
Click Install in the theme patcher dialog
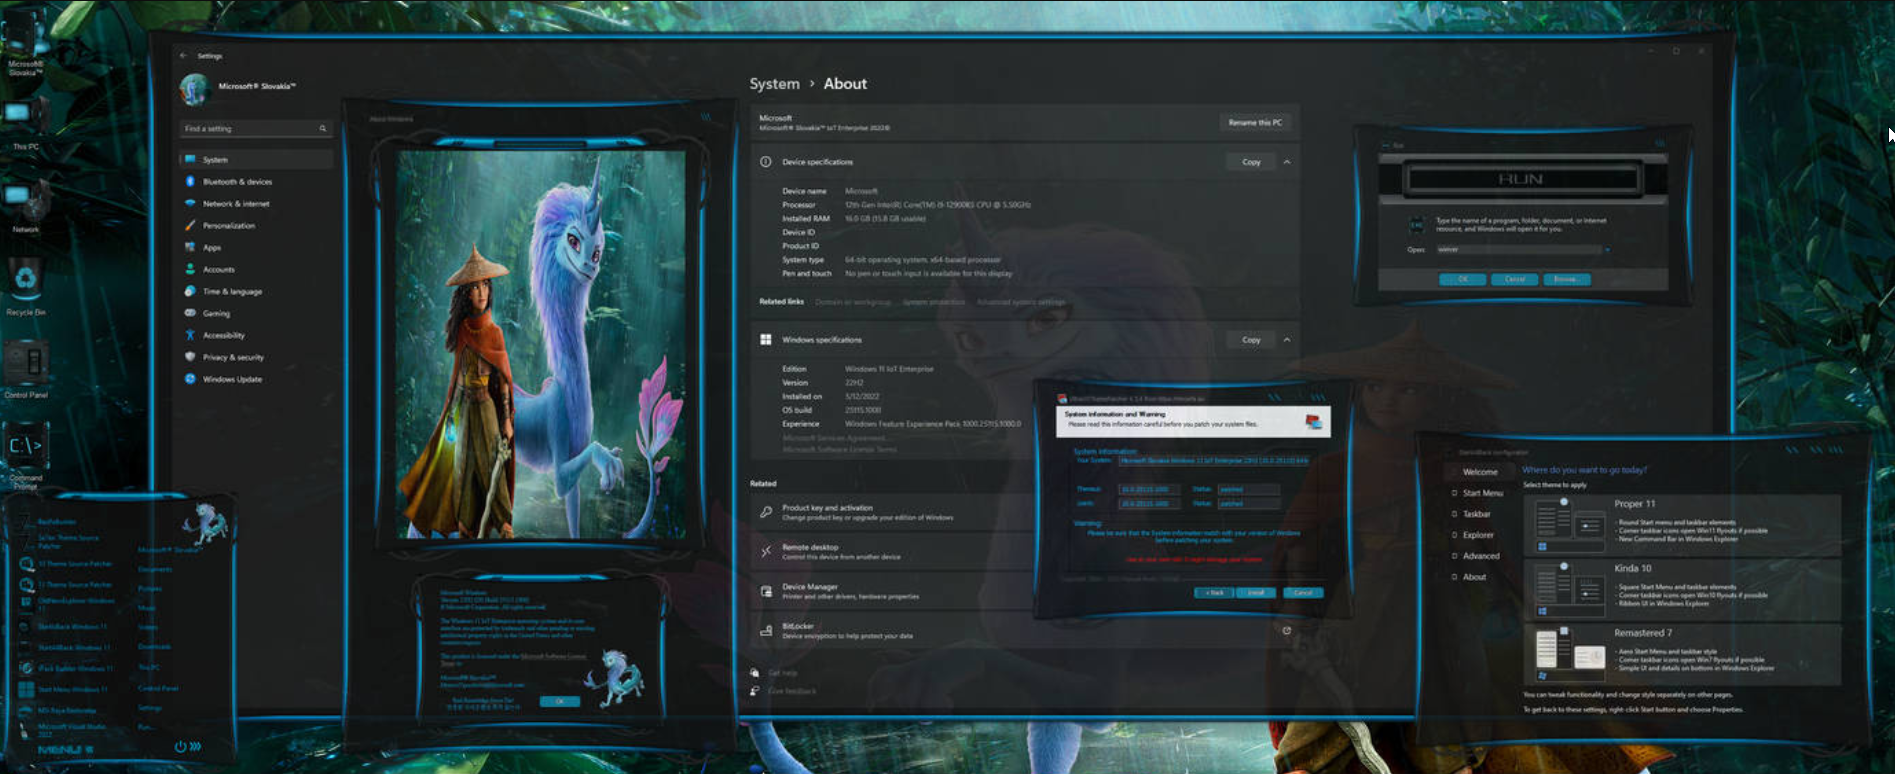1256,593
